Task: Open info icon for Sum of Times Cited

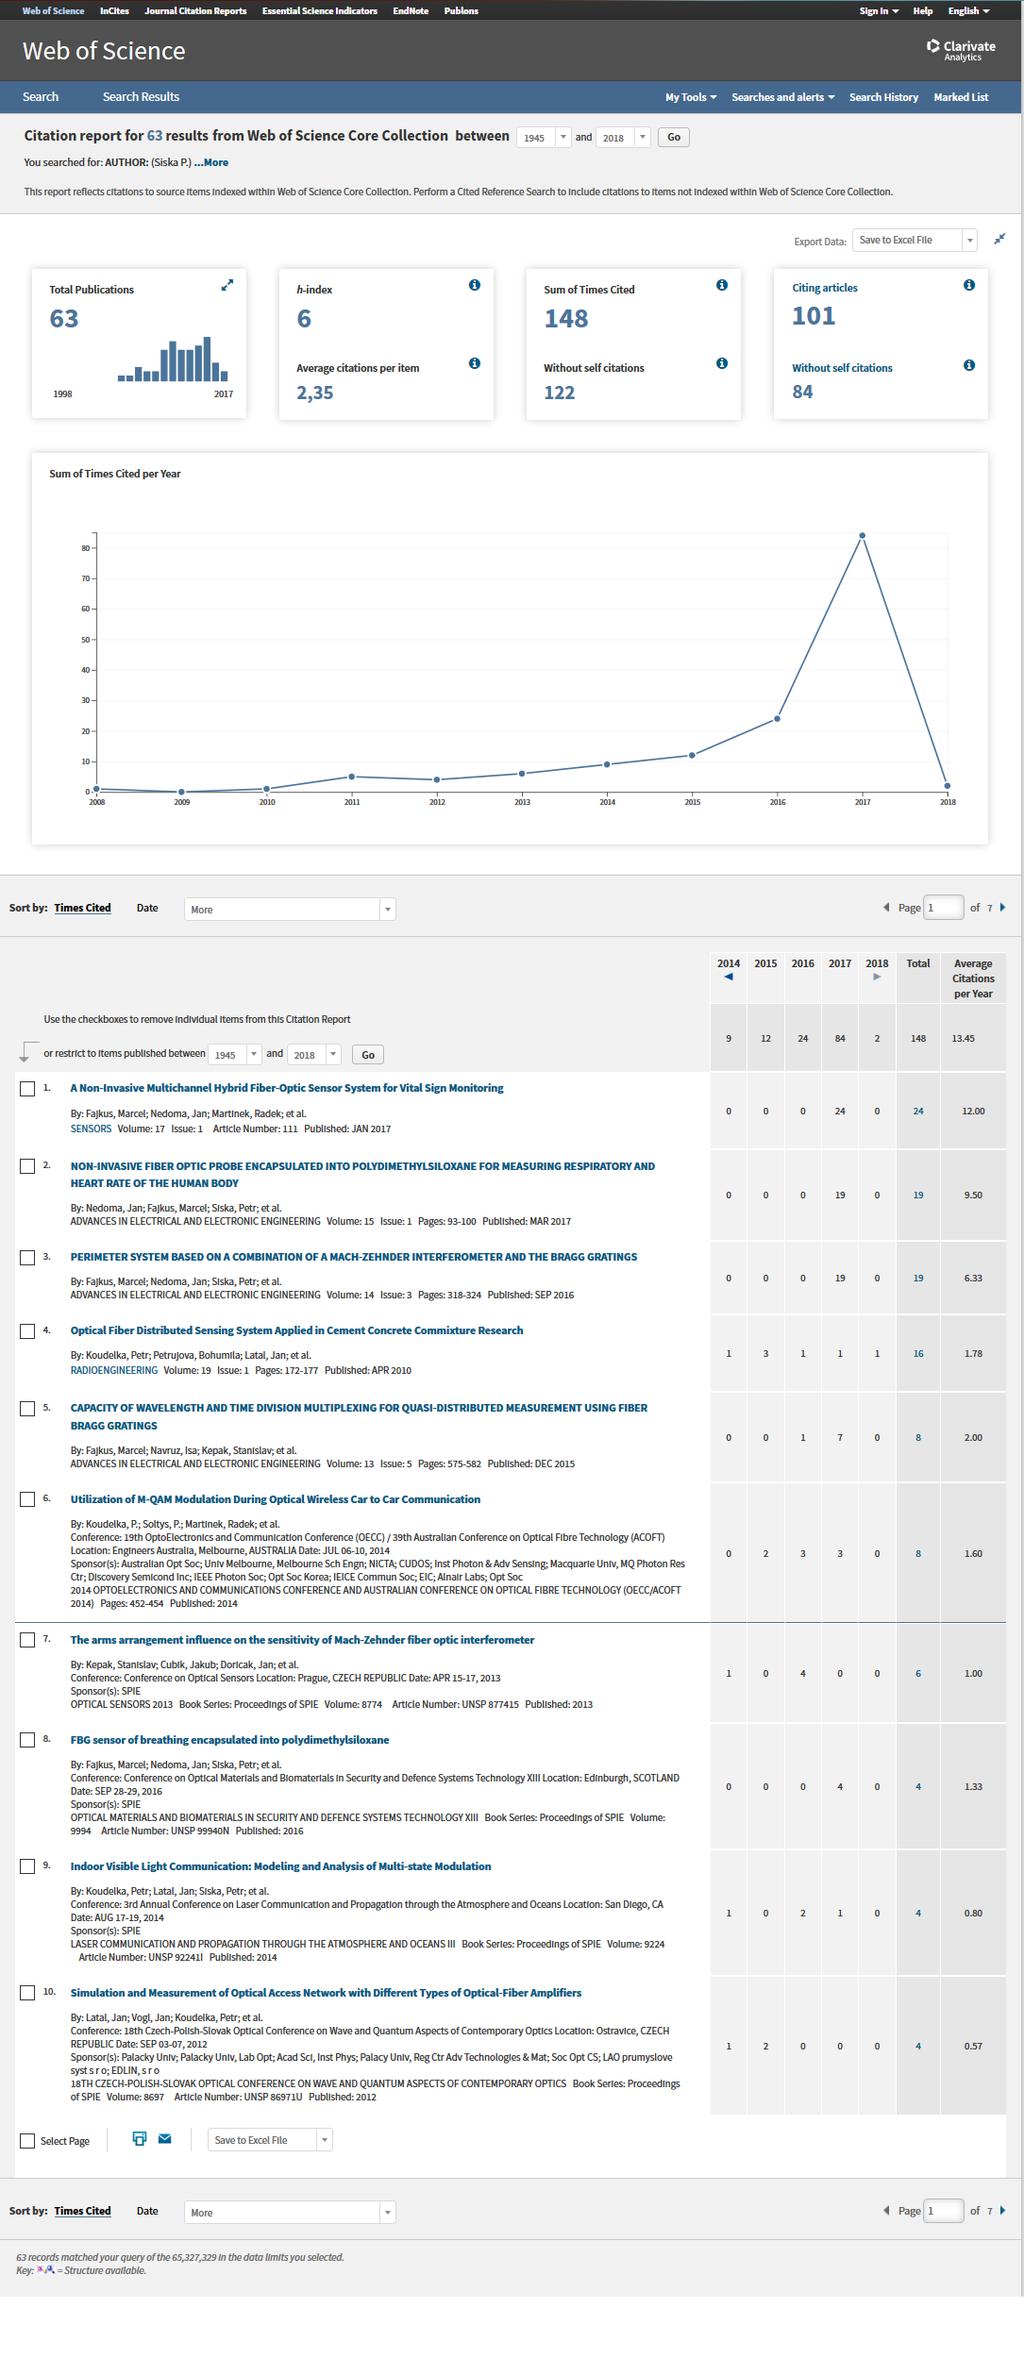Action: tap(721, 285)
